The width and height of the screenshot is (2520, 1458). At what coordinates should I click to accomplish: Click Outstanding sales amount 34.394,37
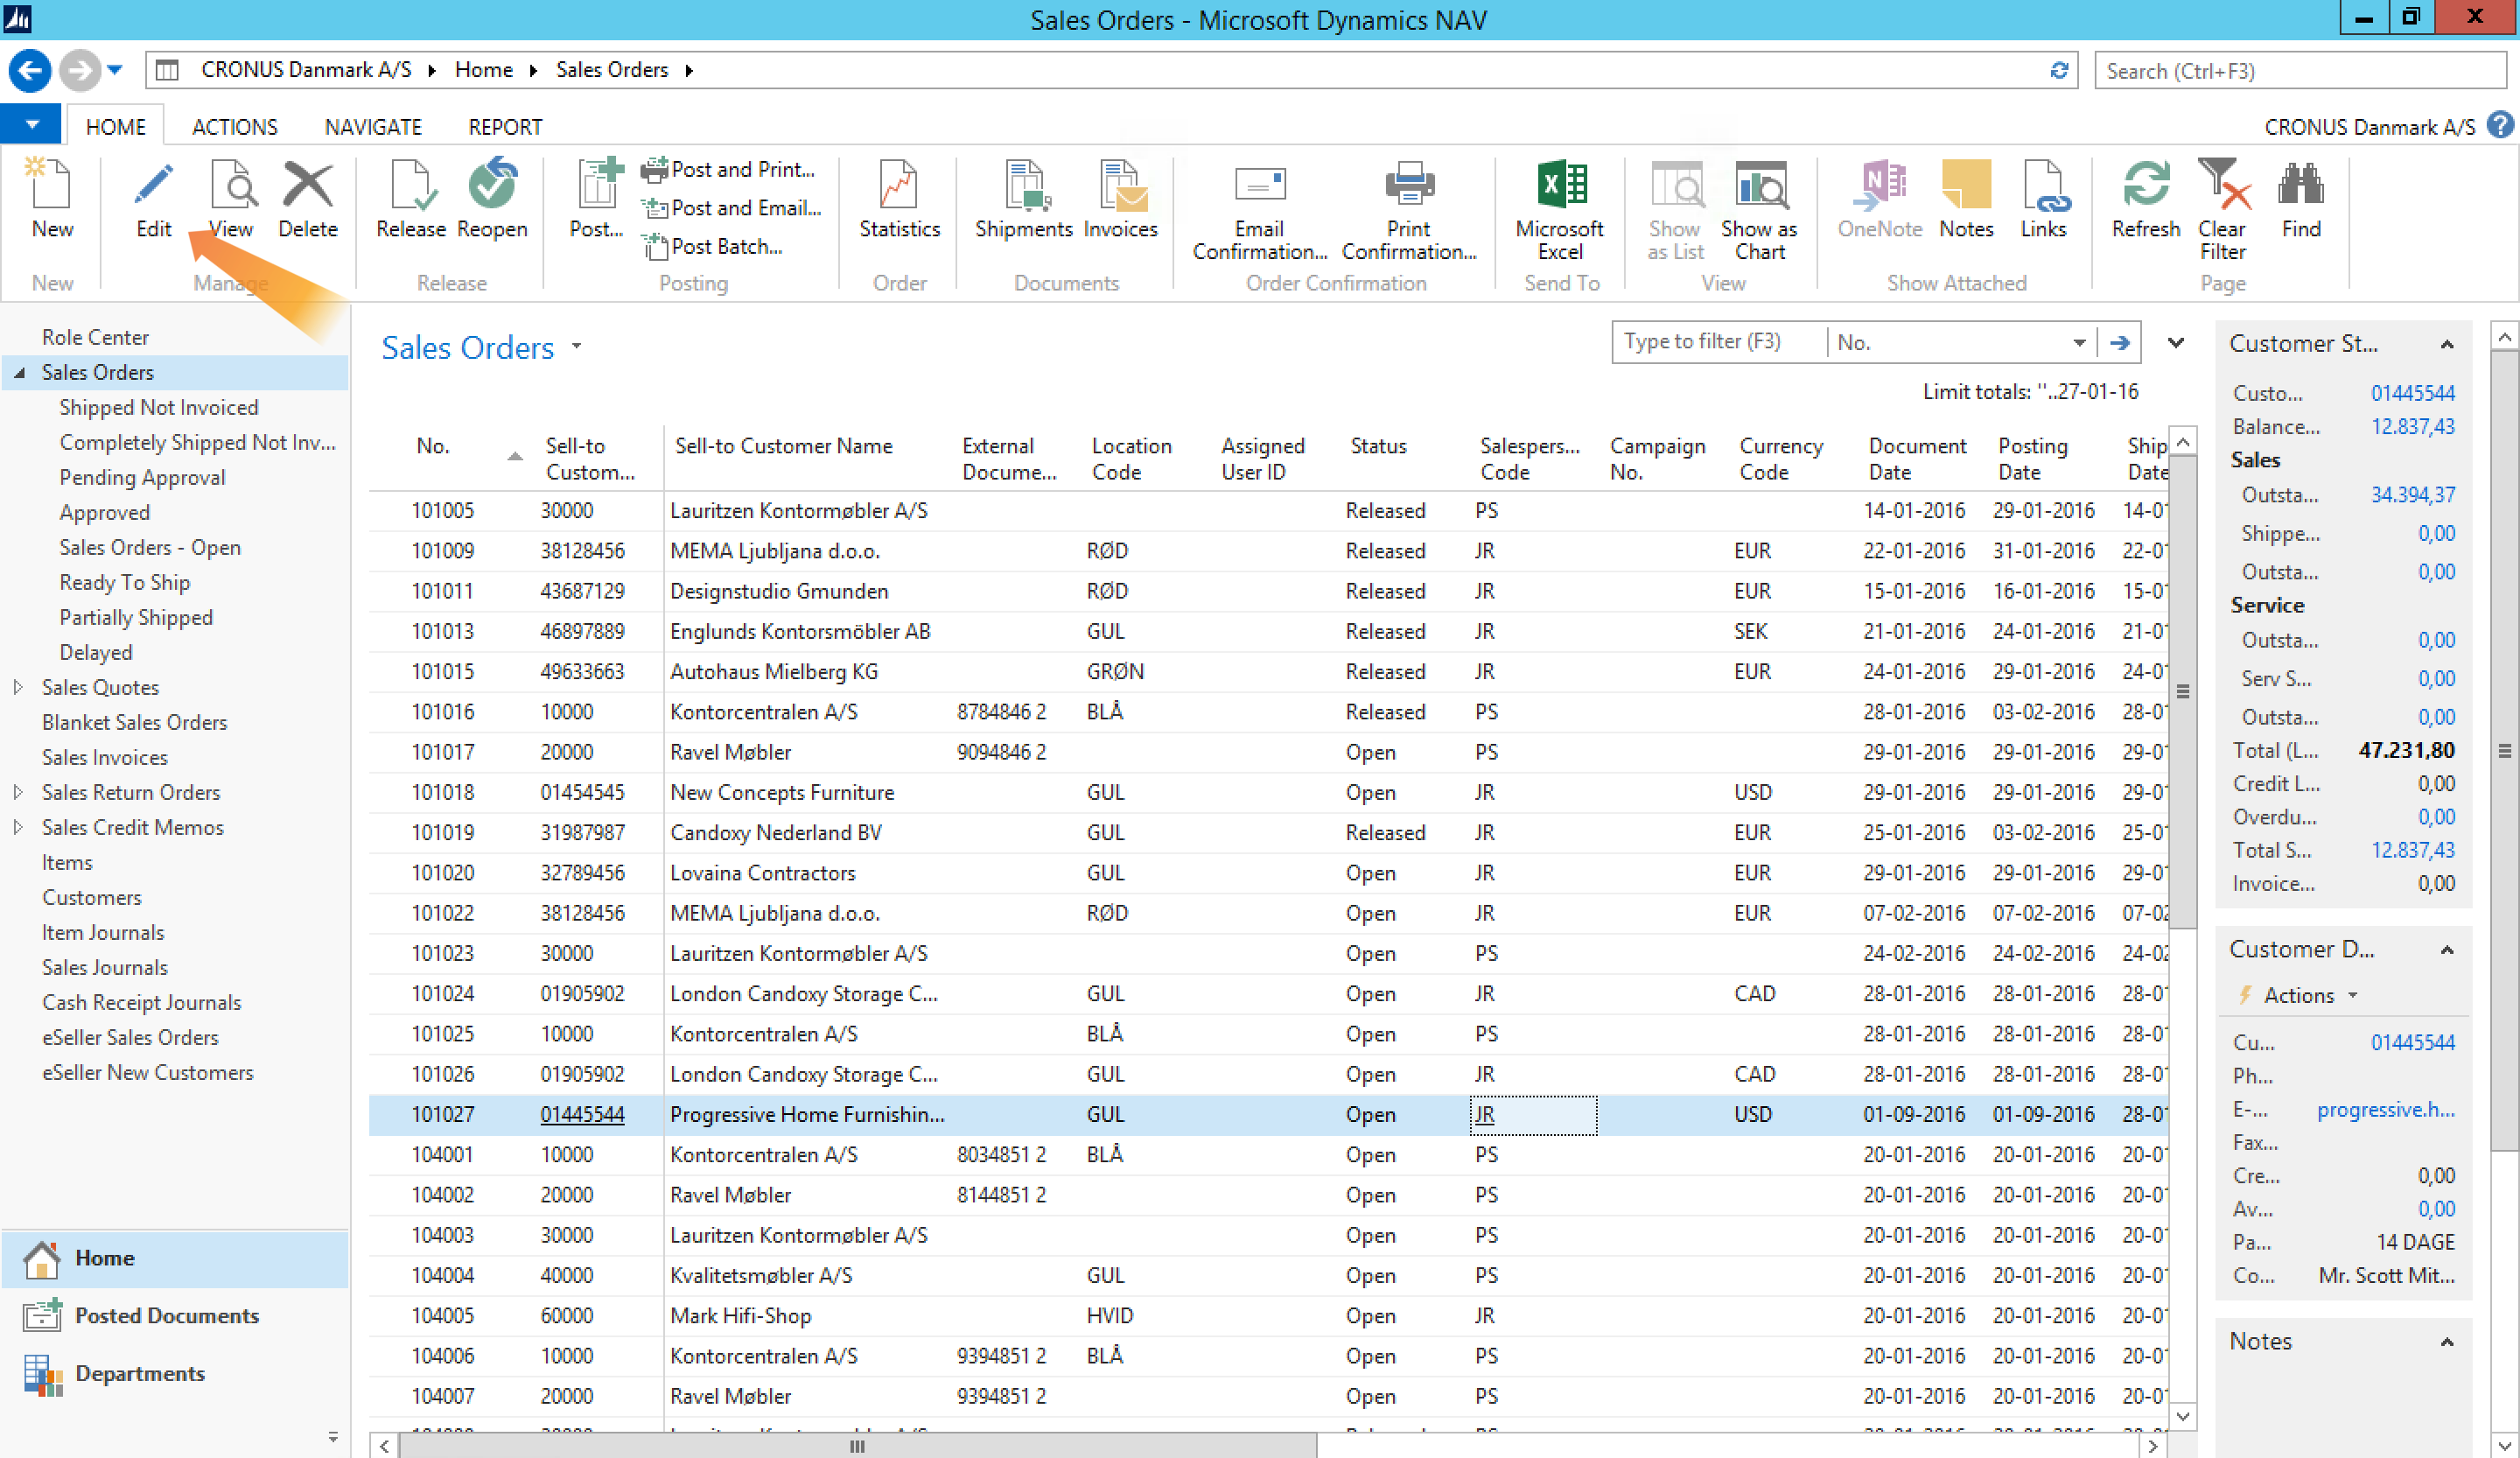pyautogui.click(x=2412, y=495)
